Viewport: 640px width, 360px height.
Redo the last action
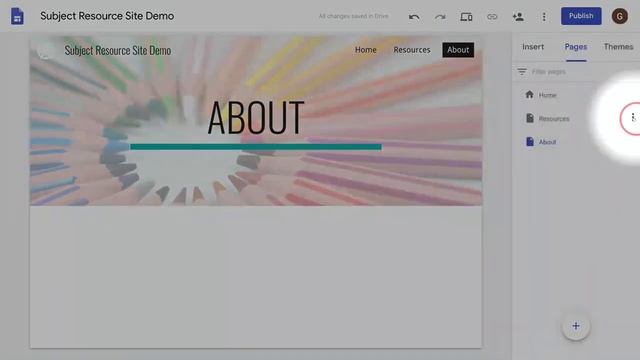[x=440, y=17]
